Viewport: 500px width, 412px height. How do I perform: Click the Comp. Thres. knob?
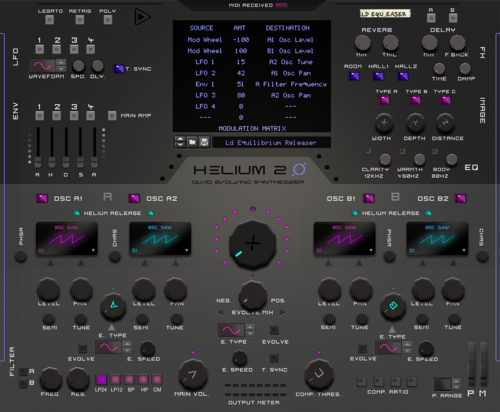point(319,374)
